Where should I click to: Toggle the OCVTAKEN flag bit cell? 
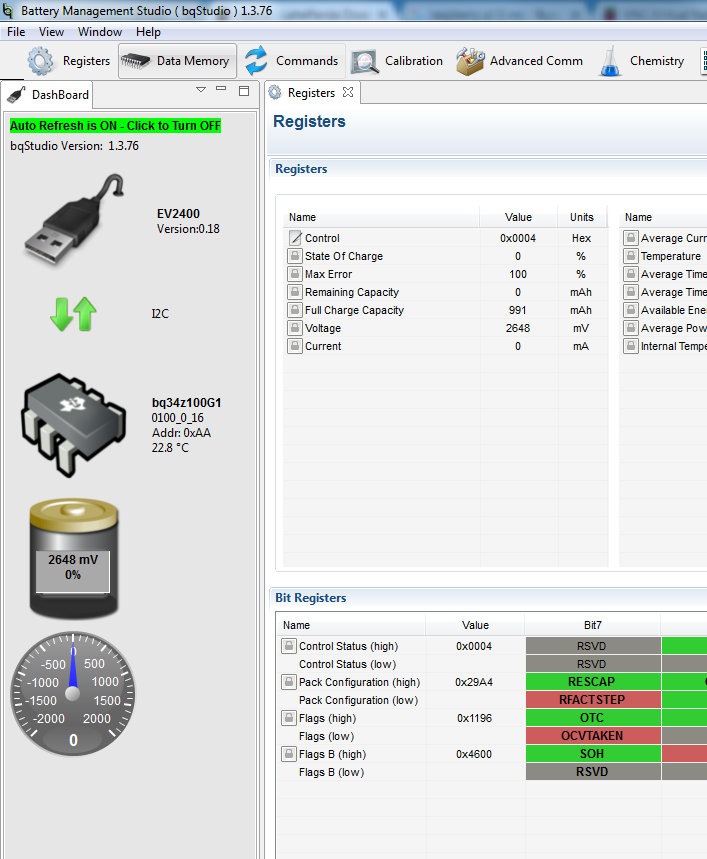[x=593, y=736]
